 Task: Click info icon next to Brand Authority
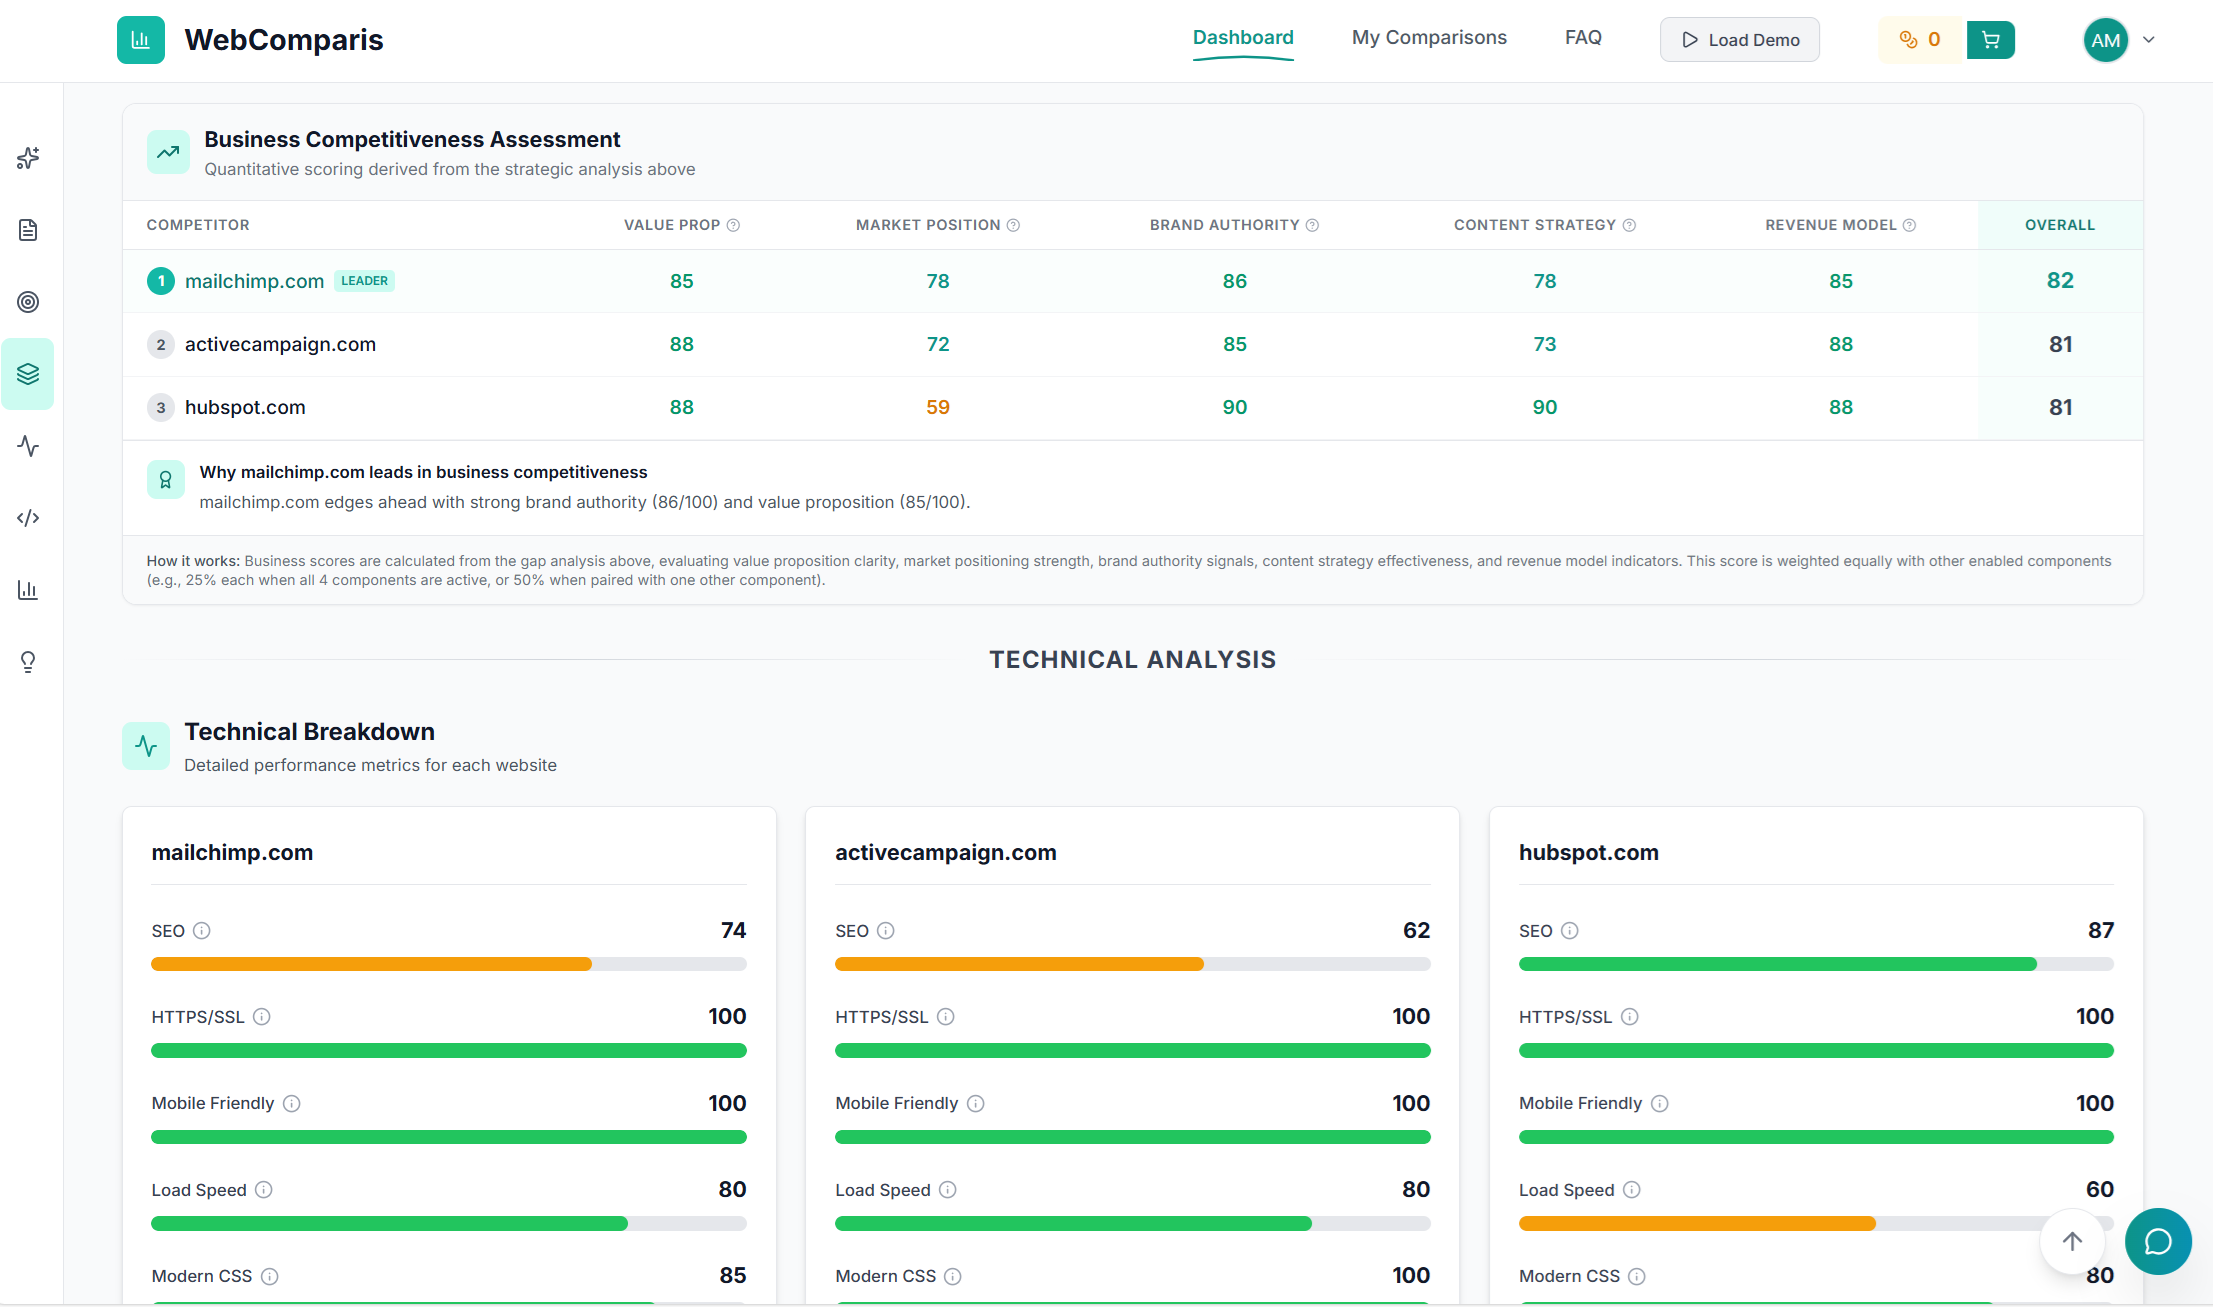point(1313,225)
